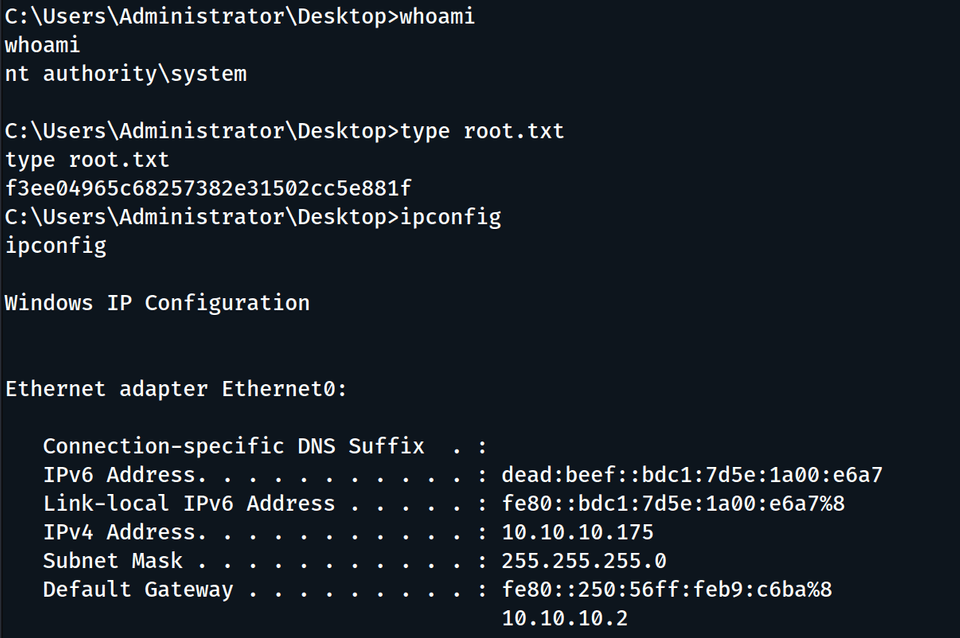Click the 'type root.txt' command after the prompt
The image size is (960, 638).
click(481, 131)
